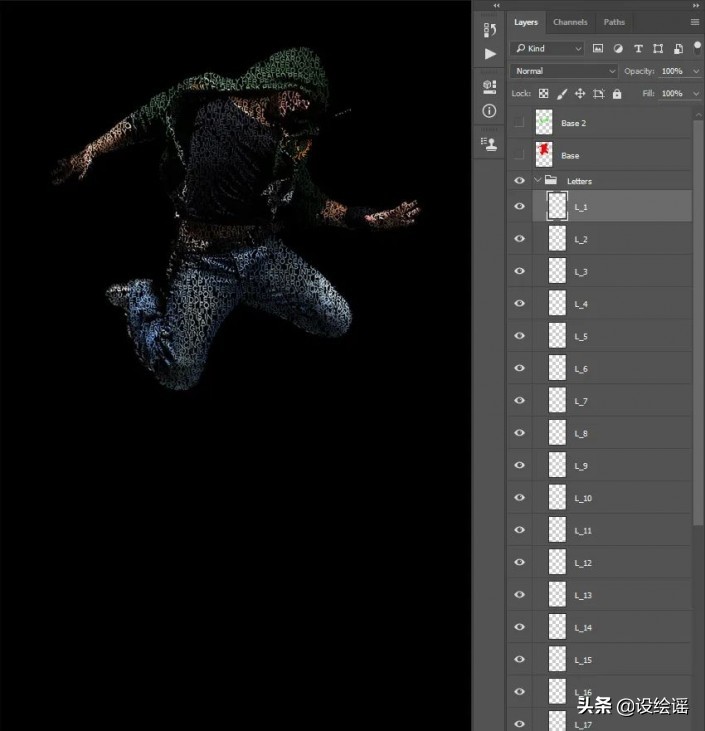The width and height of the screenshot is (705, 731).
Task: Filter layers by type (text) layers
Action: pos(638,48)
